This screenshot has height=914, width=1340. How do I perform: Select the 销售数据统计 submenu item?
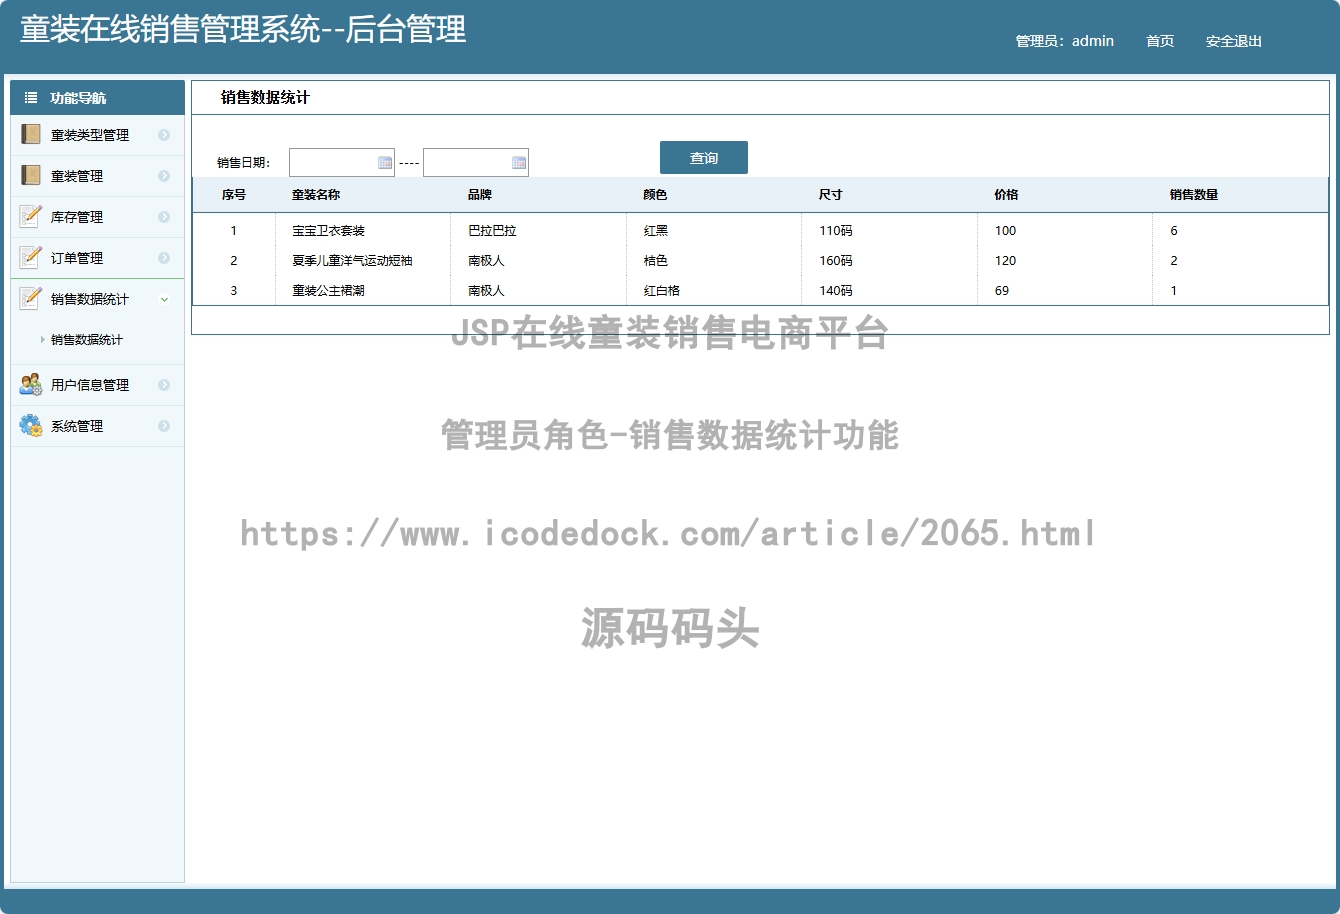pyautogui.click(x=87, y=340)
